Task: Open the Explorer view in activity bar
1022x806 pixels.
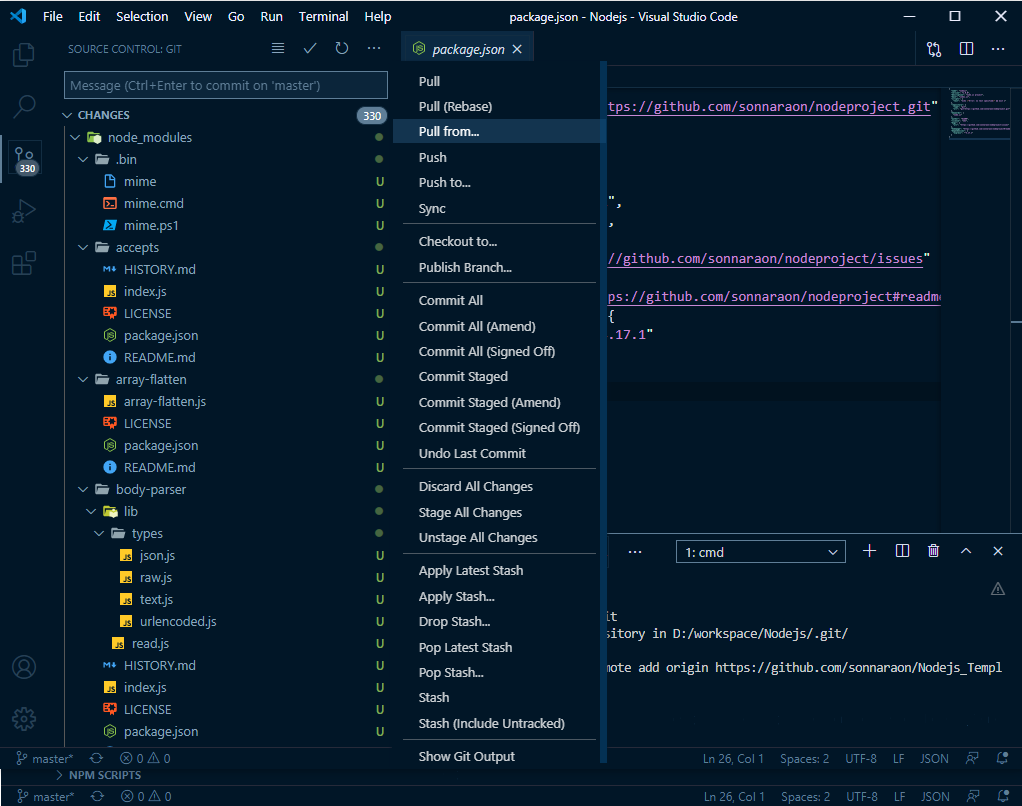Action: tap(23, 55)
